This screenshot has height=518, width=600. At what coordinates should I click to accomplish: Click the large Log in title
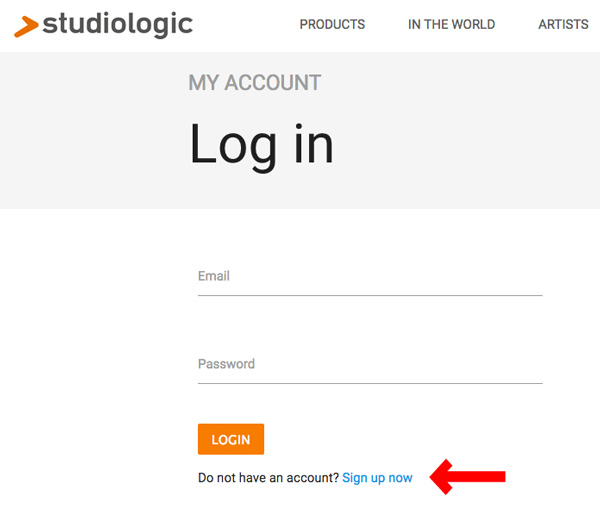(261, 145)
